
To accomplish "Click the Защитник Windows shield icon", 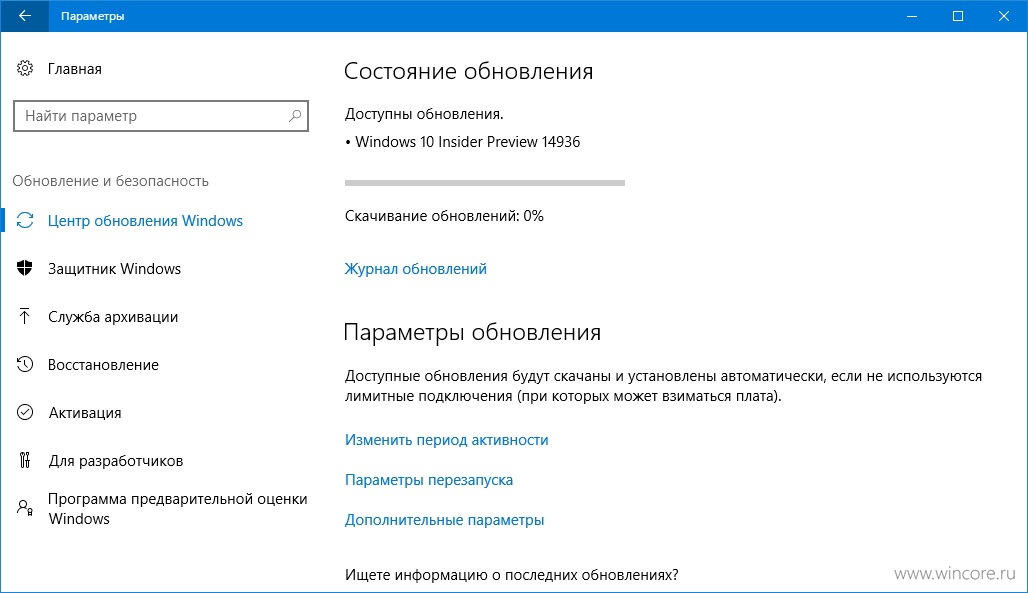I will [x=25, y=268].
